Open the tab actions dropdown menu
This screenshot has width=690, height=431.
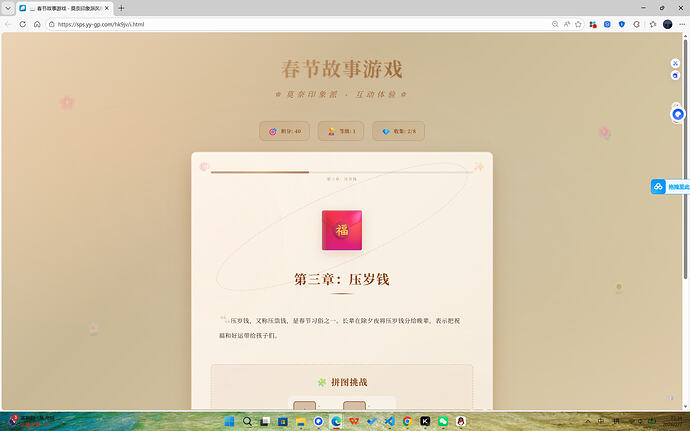click(x=8, y=8)
